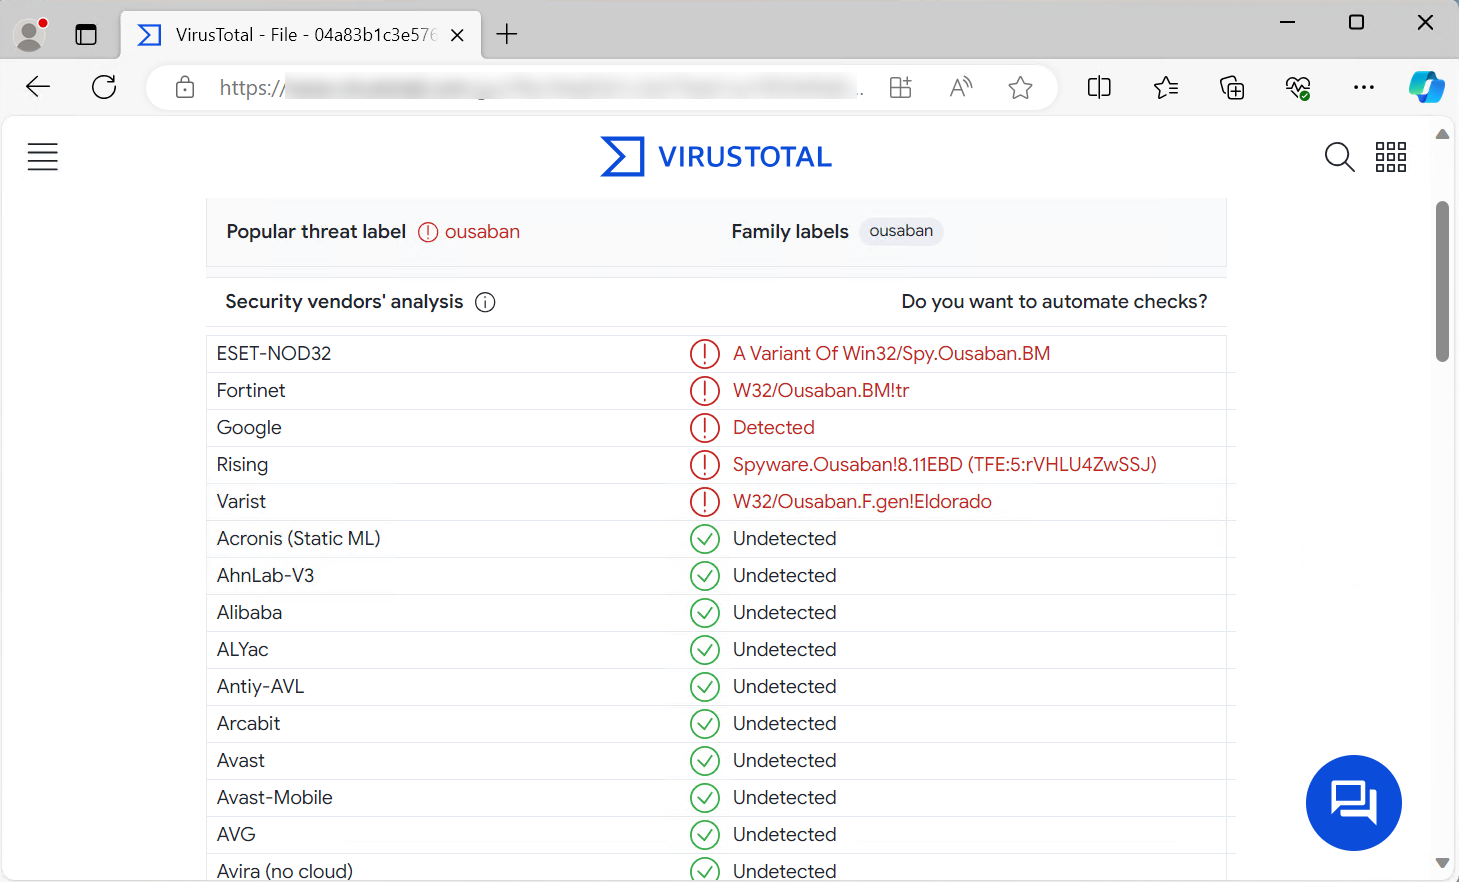
Task: Toggle split screen view in browser
Action: pos(1099,88)
